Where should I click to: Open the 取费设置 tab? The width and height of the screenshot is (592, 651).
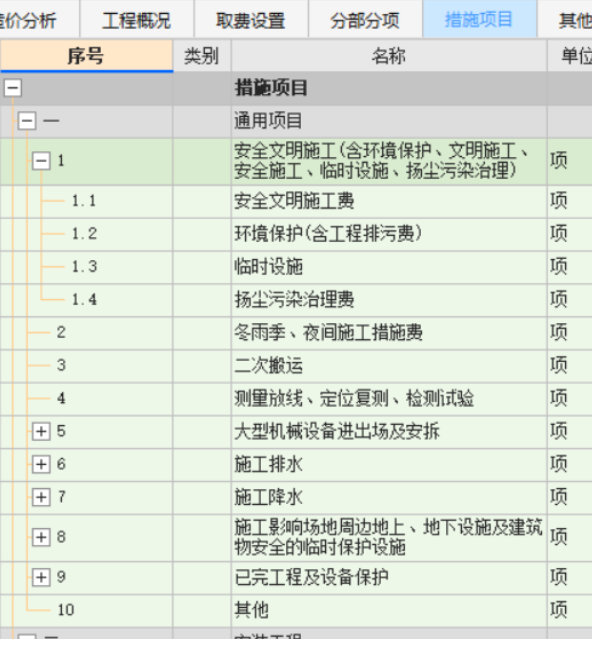(x=251, y=20)
